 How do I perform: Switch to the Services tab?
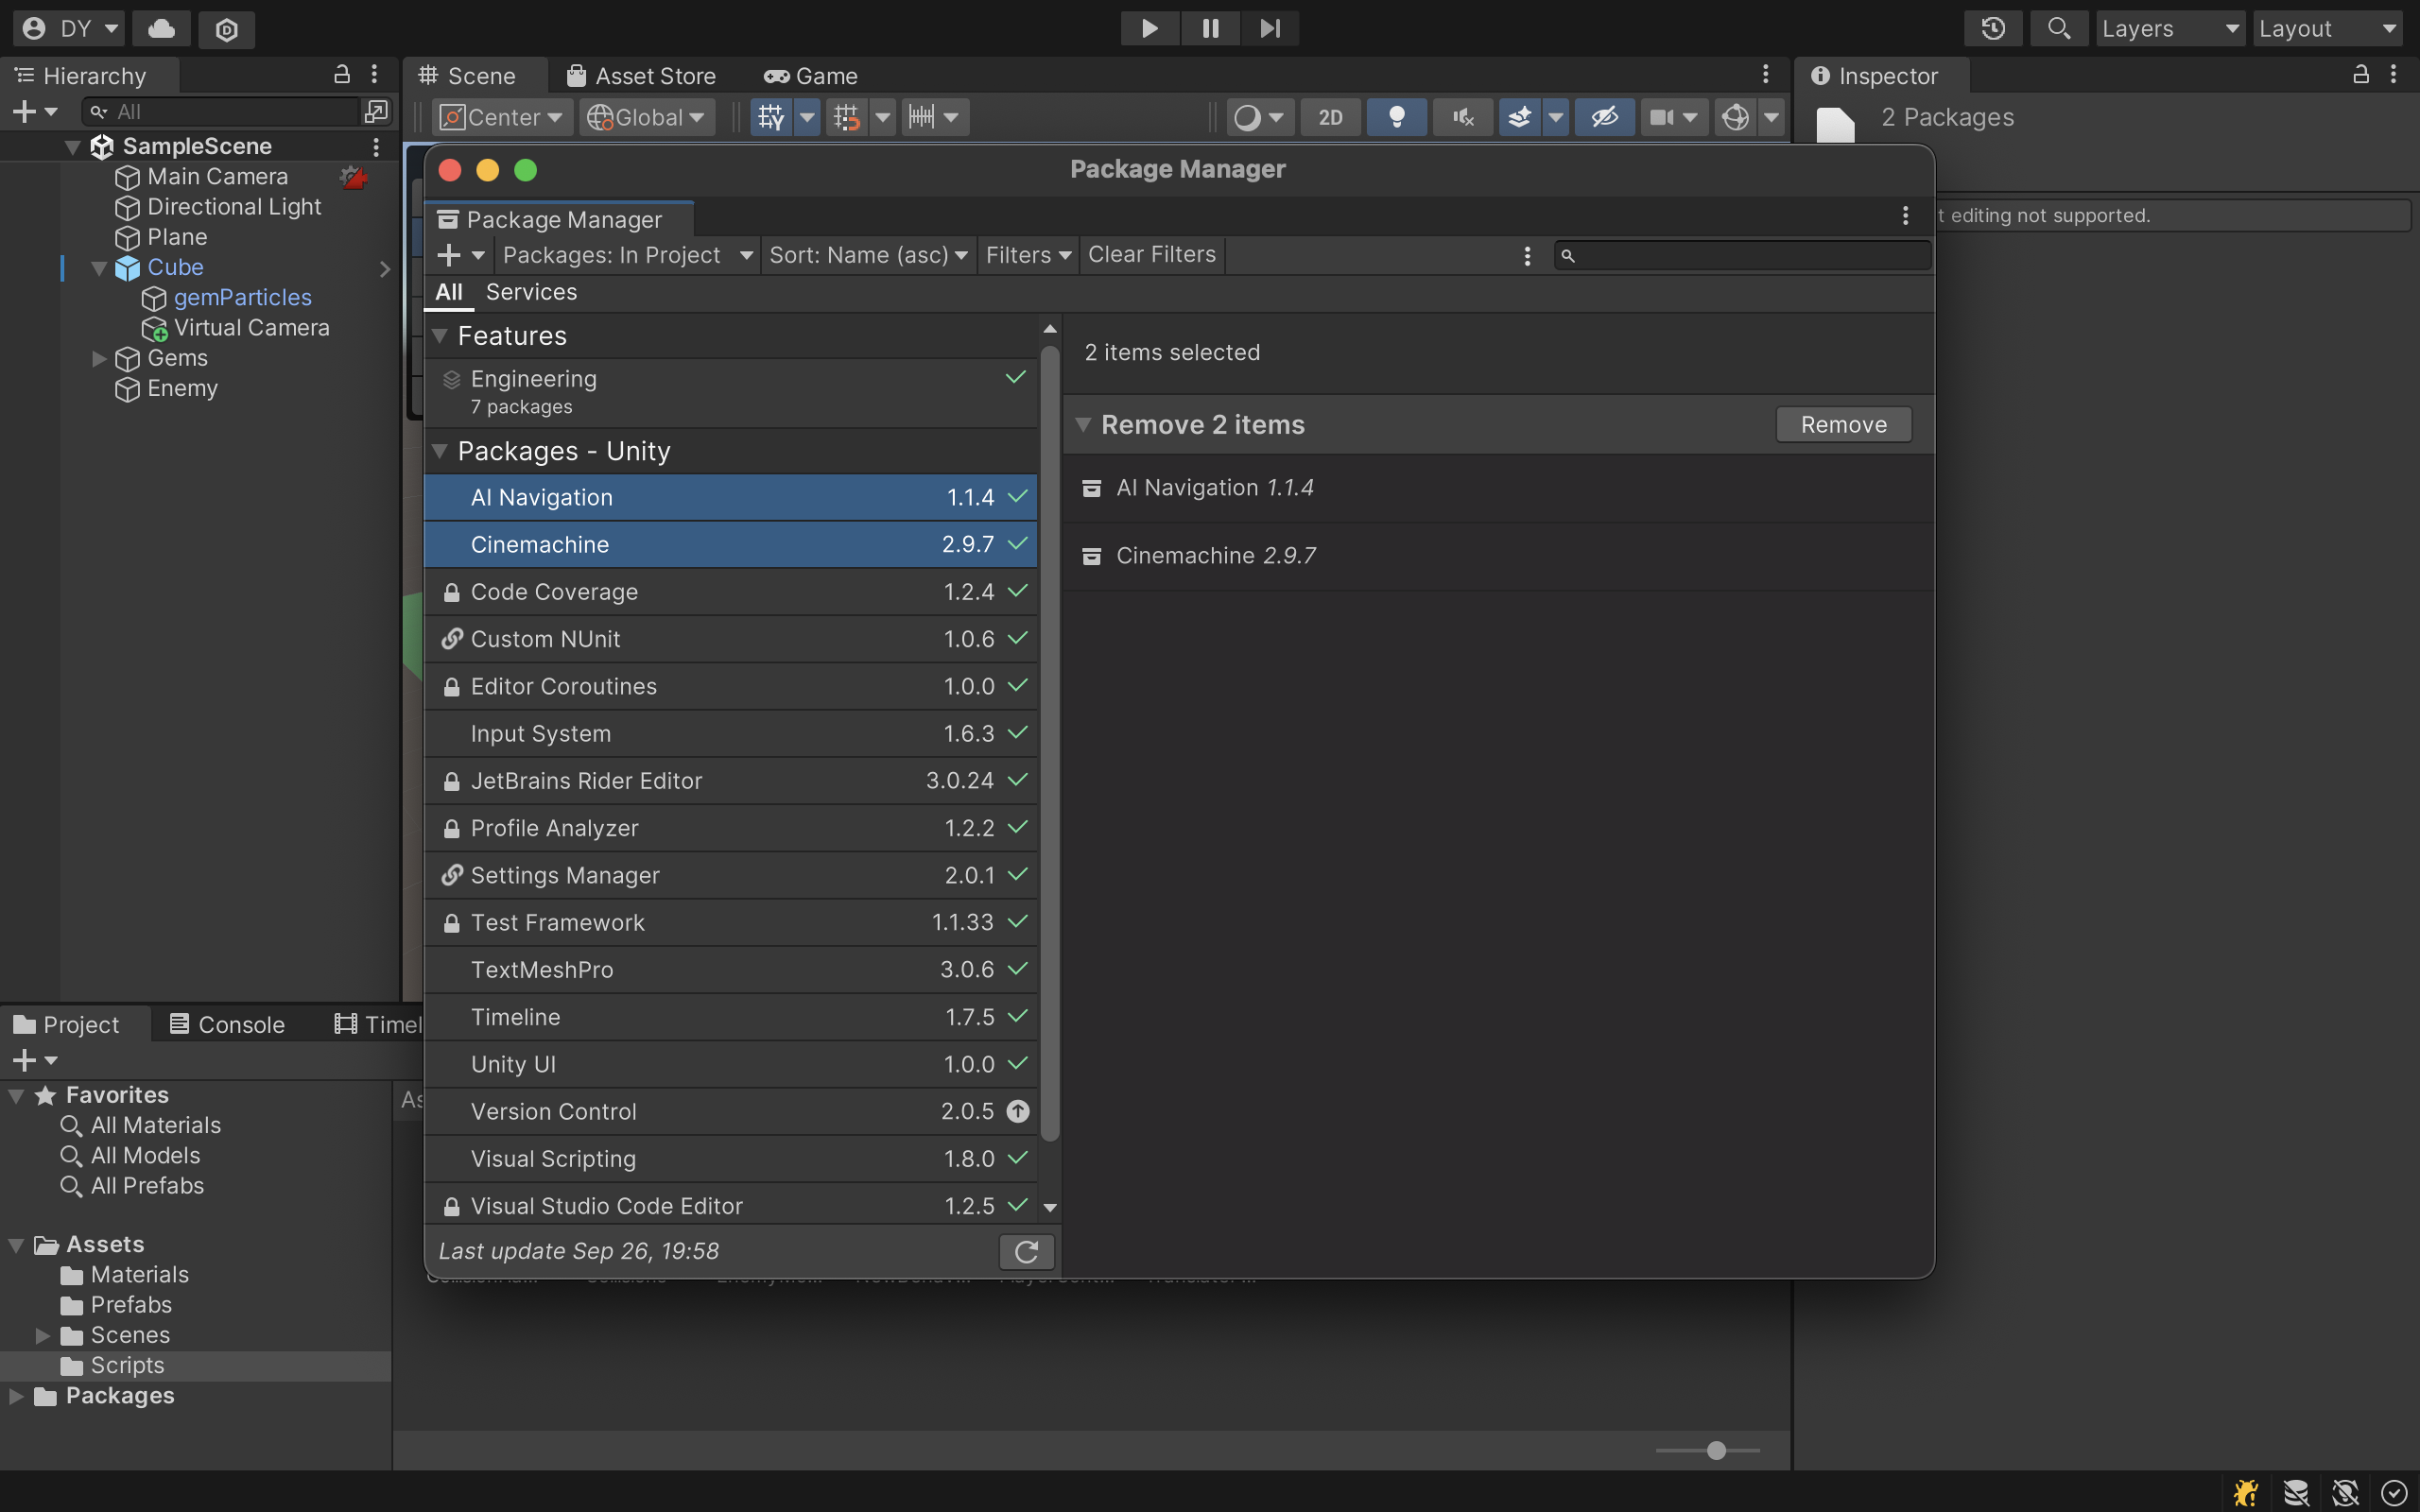click(x=531, y=292)
